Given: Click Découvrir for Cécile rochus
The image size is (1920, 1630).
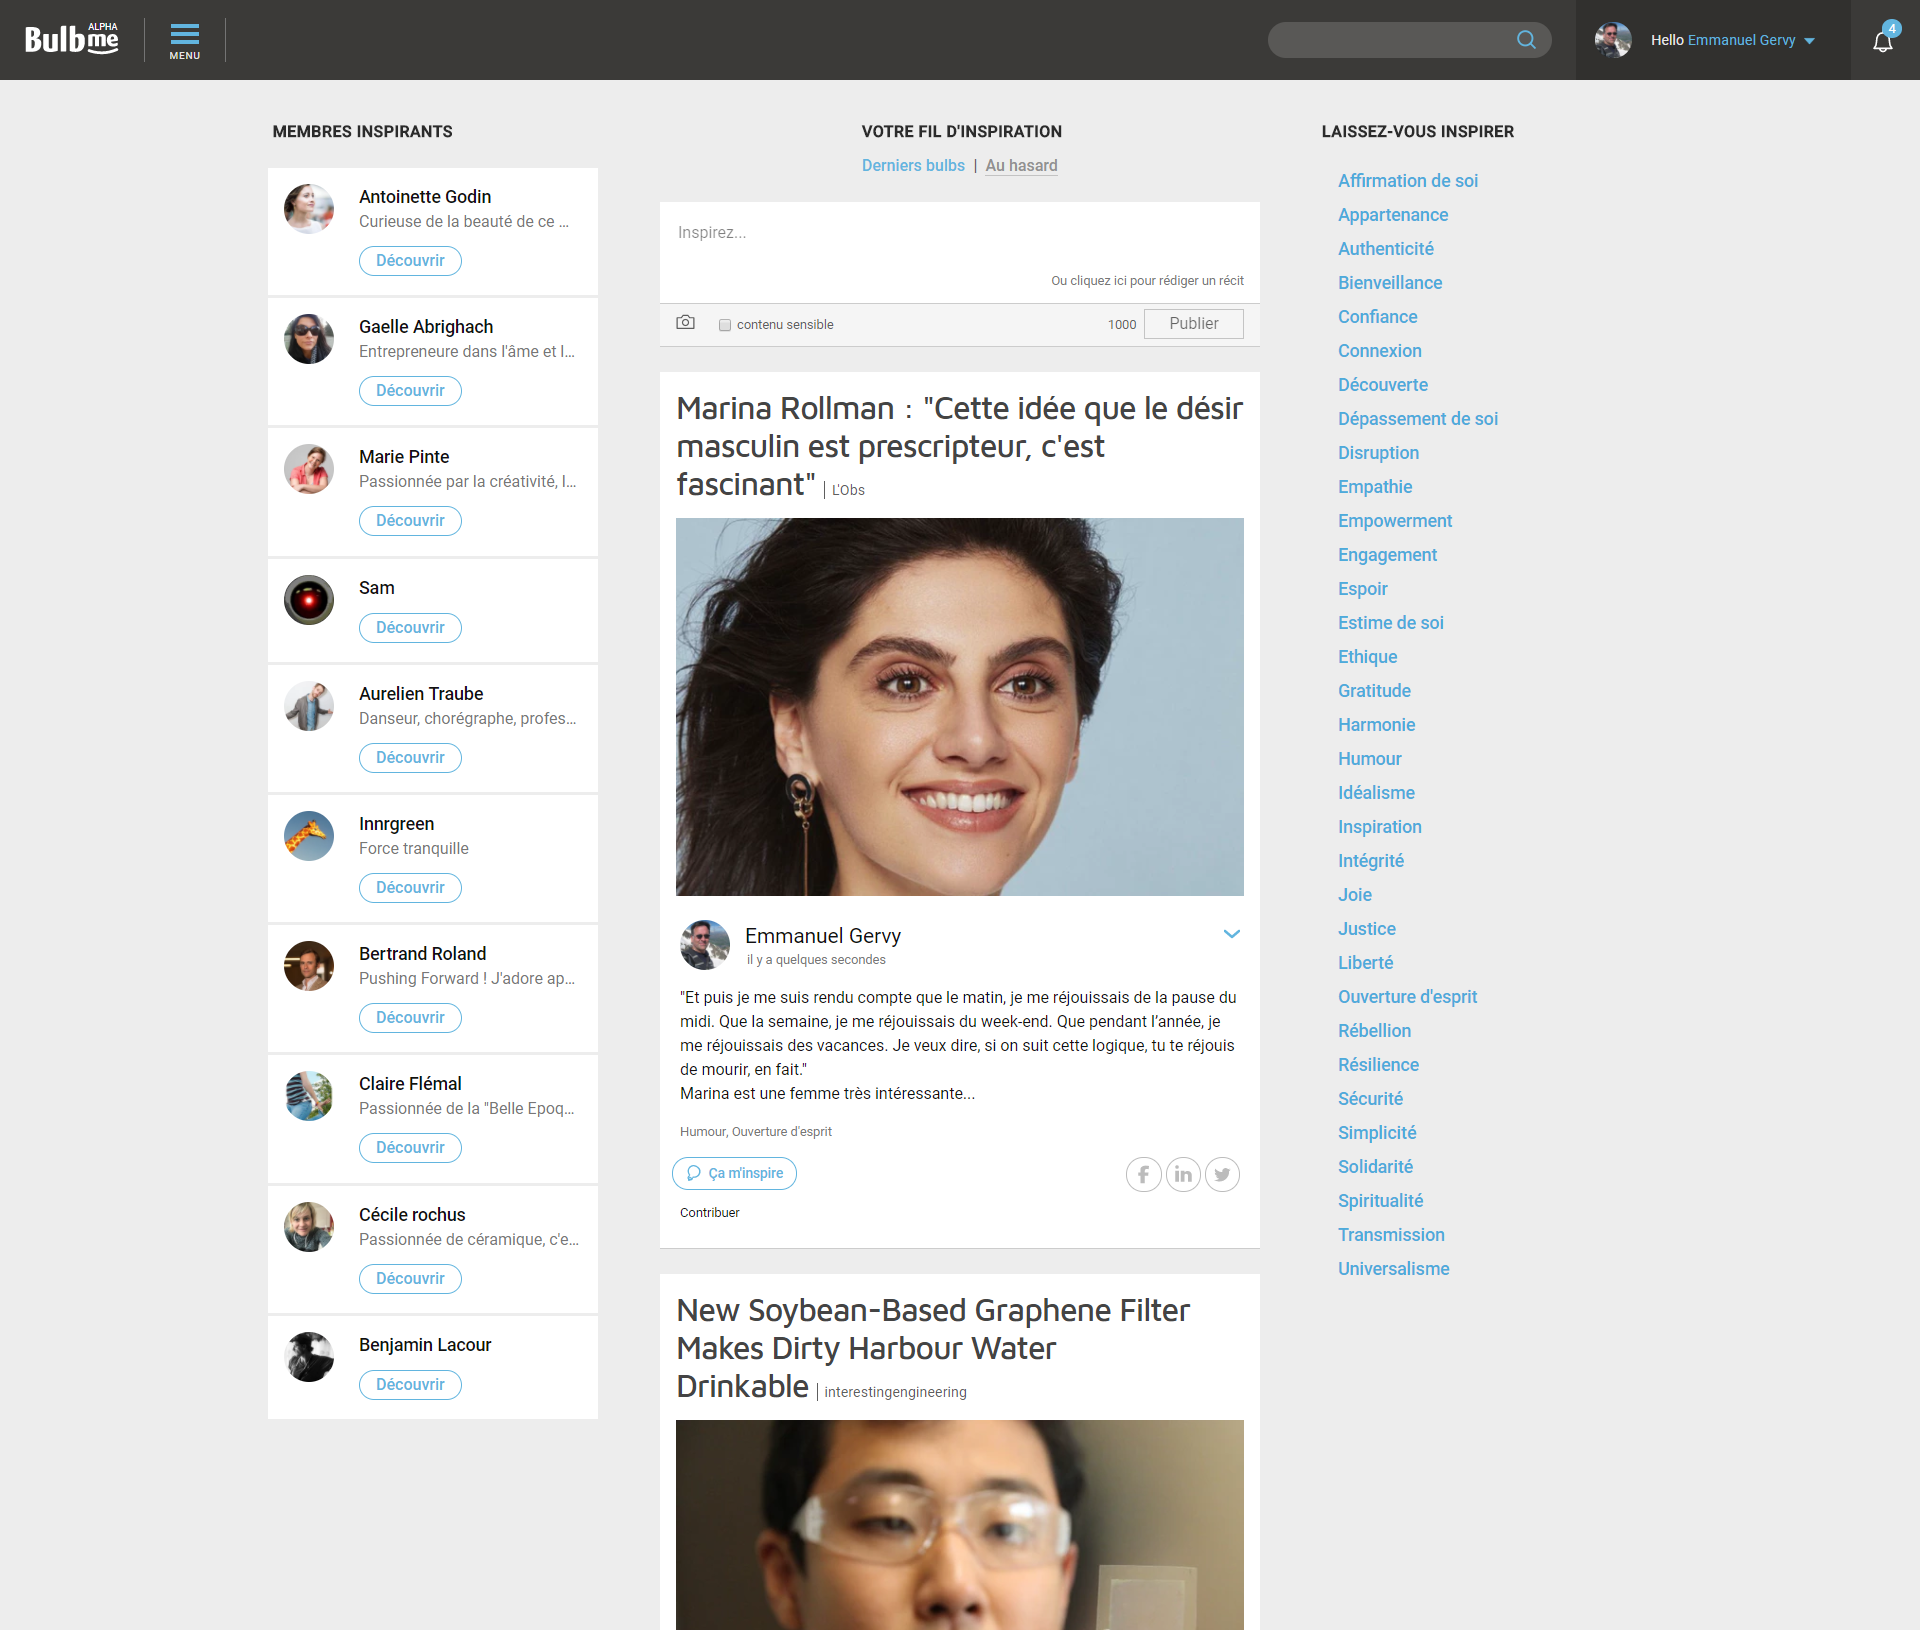Looking at the screenshot, I should [x=410, y=1279].
